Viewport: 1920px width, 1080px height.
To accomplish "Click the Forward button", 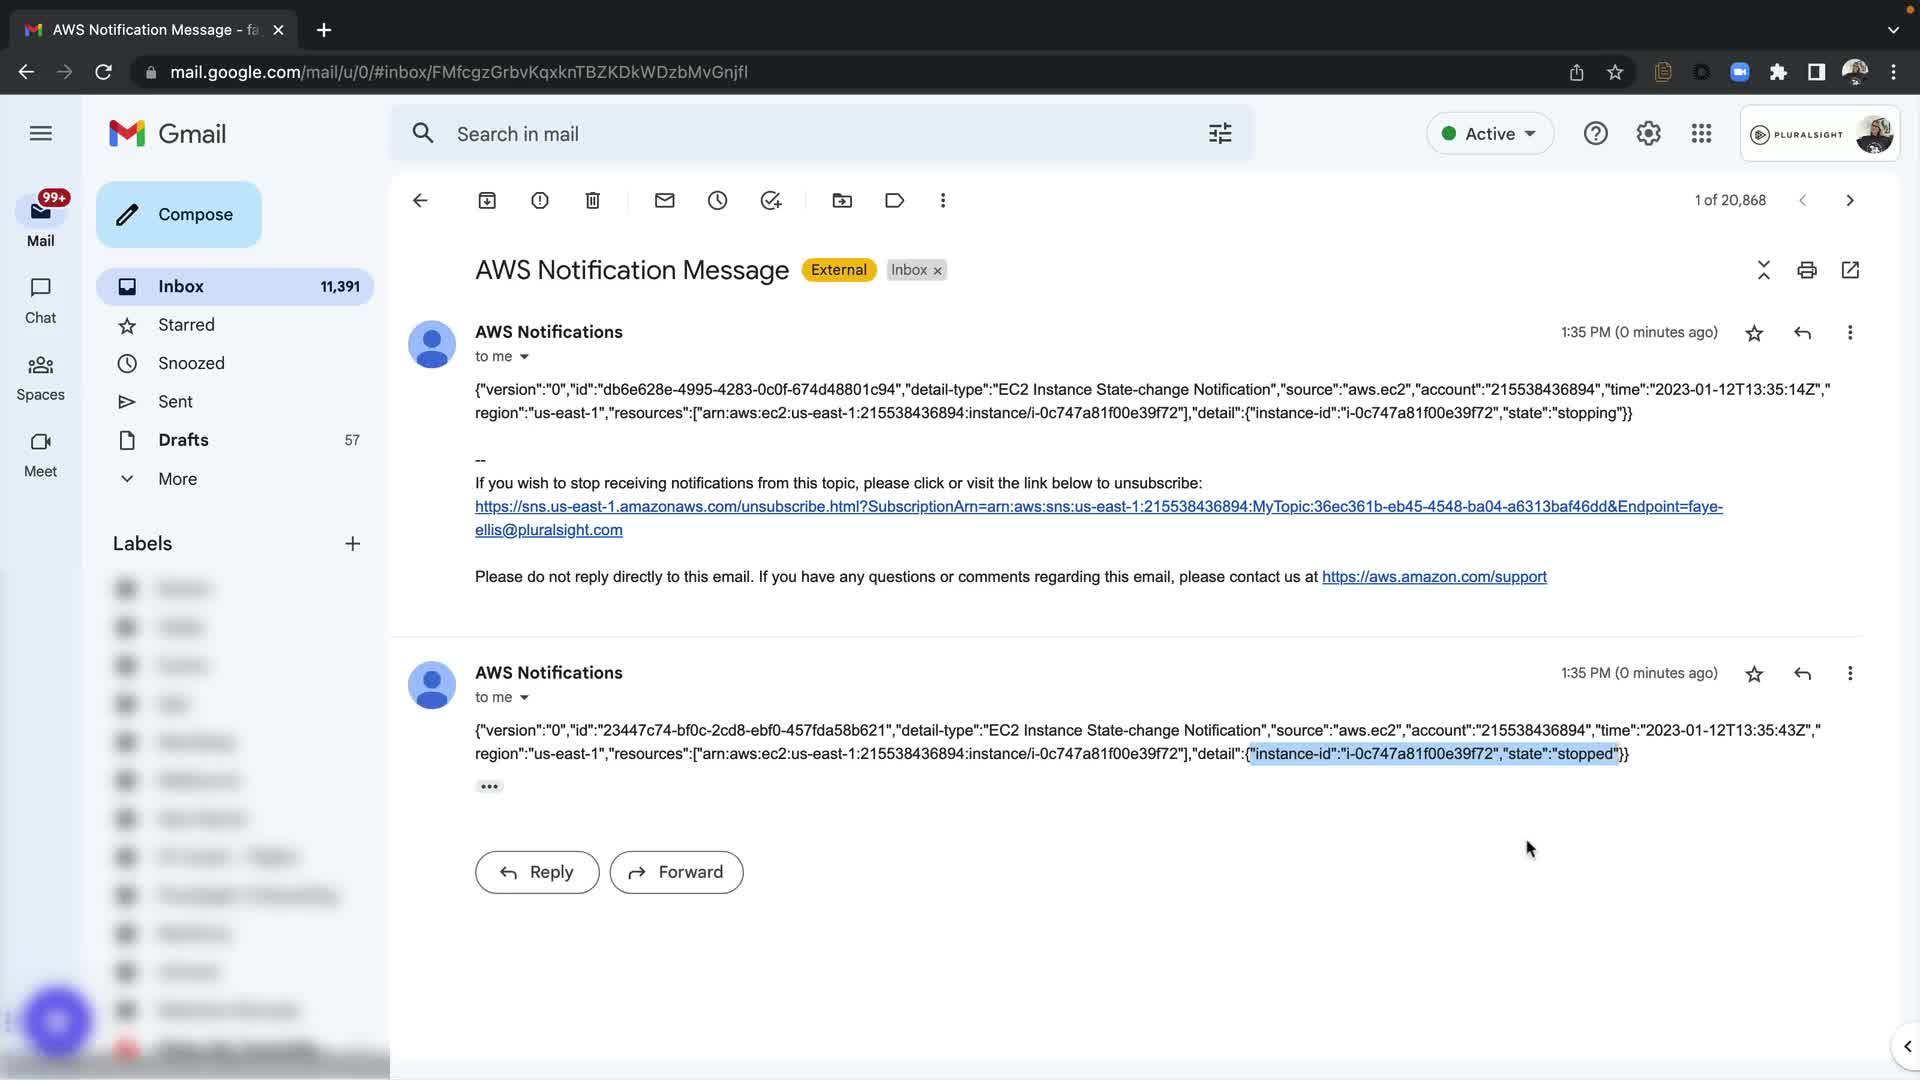I will click(676, 872).
